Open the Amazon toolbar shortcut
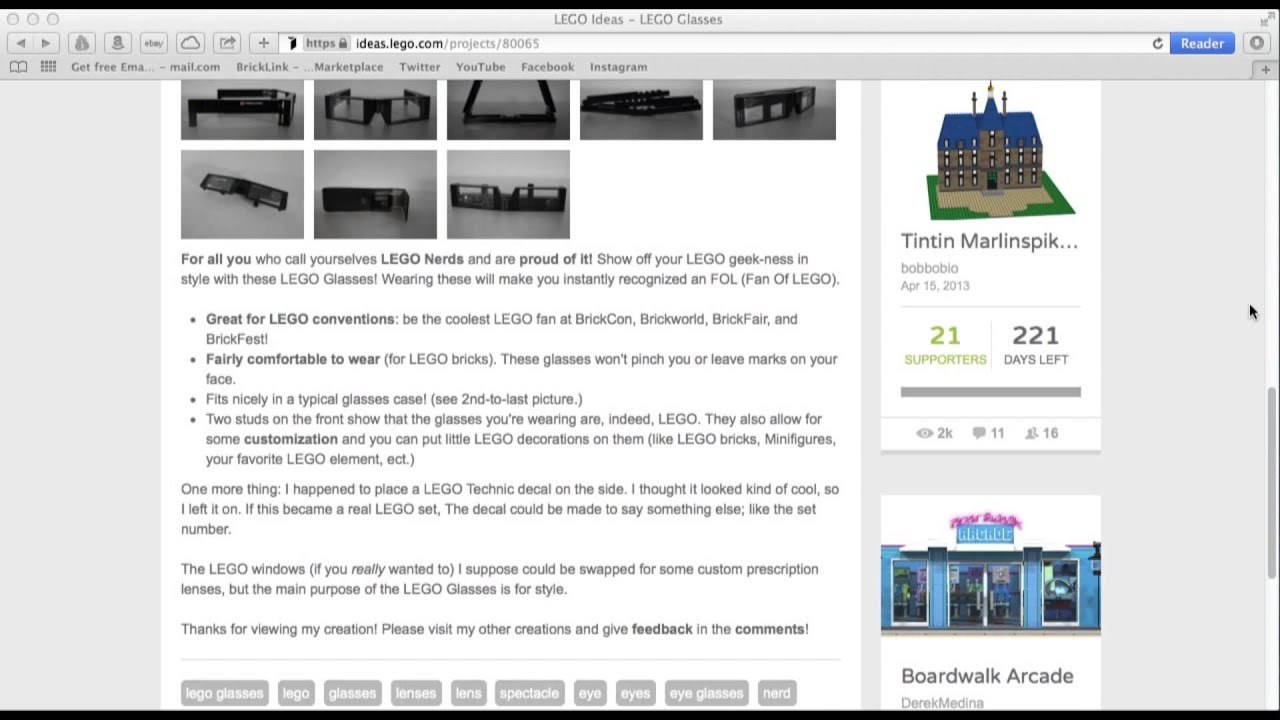Screen dimensions: 1280x720 pyautogui.click(x=118, y=43)
